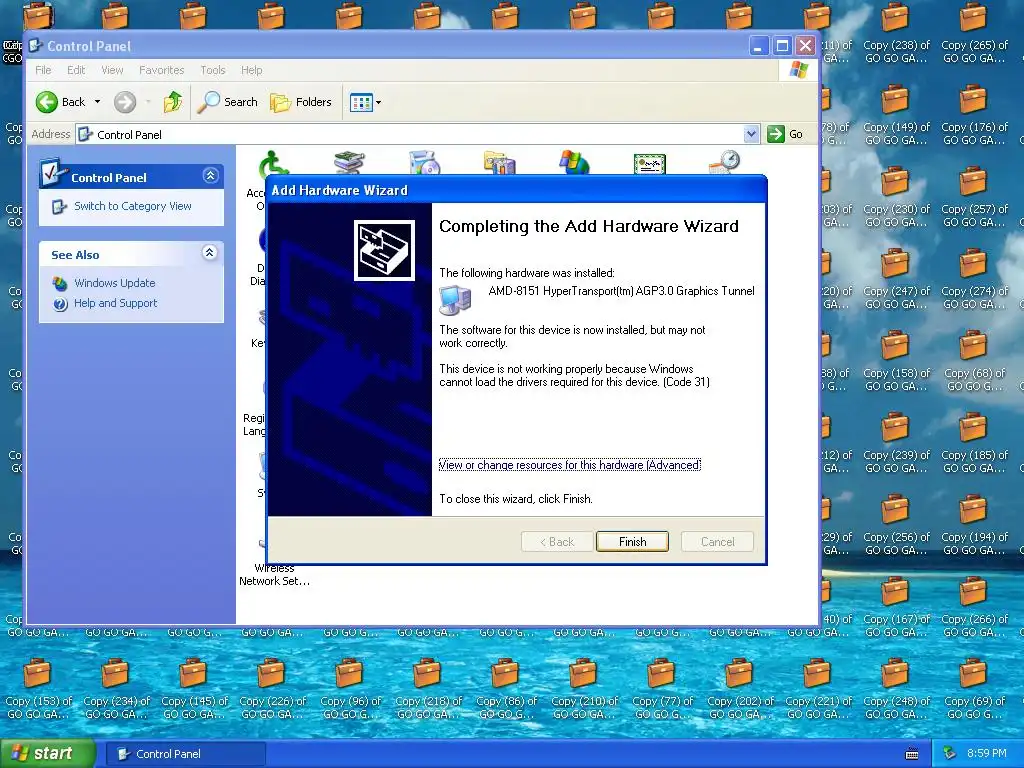
Task: Select desktop icon Copy (149) of GO GO GA
Action: [895, 115]
